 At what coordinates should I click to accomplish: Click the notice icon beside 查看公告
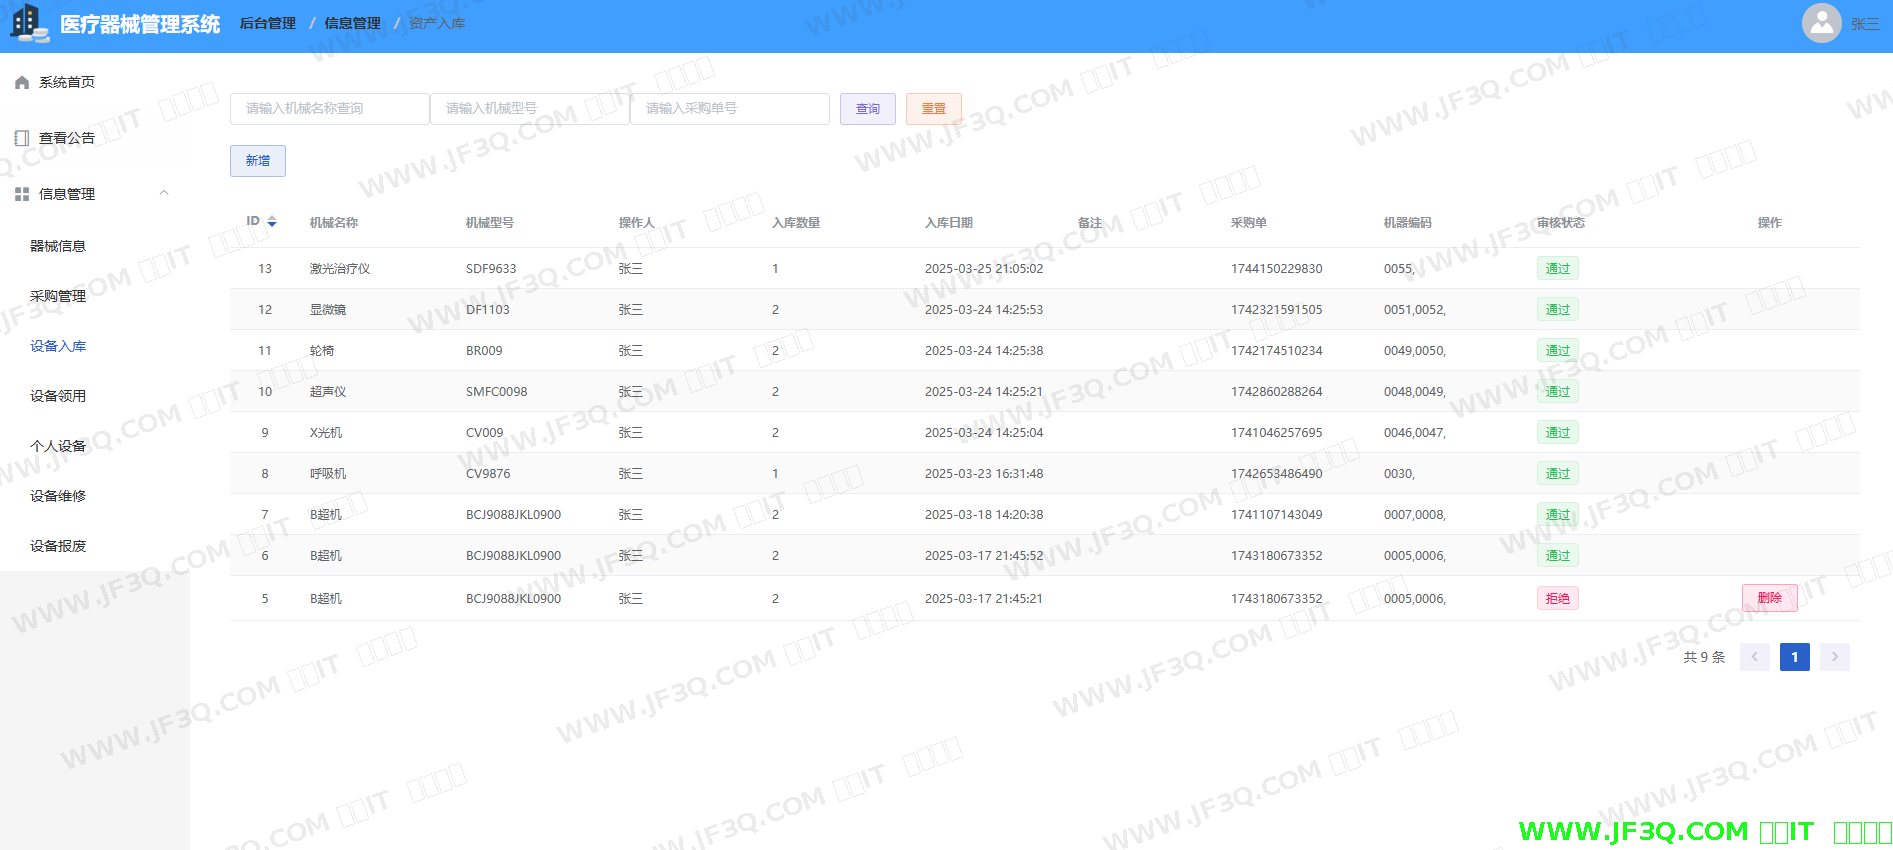pos(22,138)
